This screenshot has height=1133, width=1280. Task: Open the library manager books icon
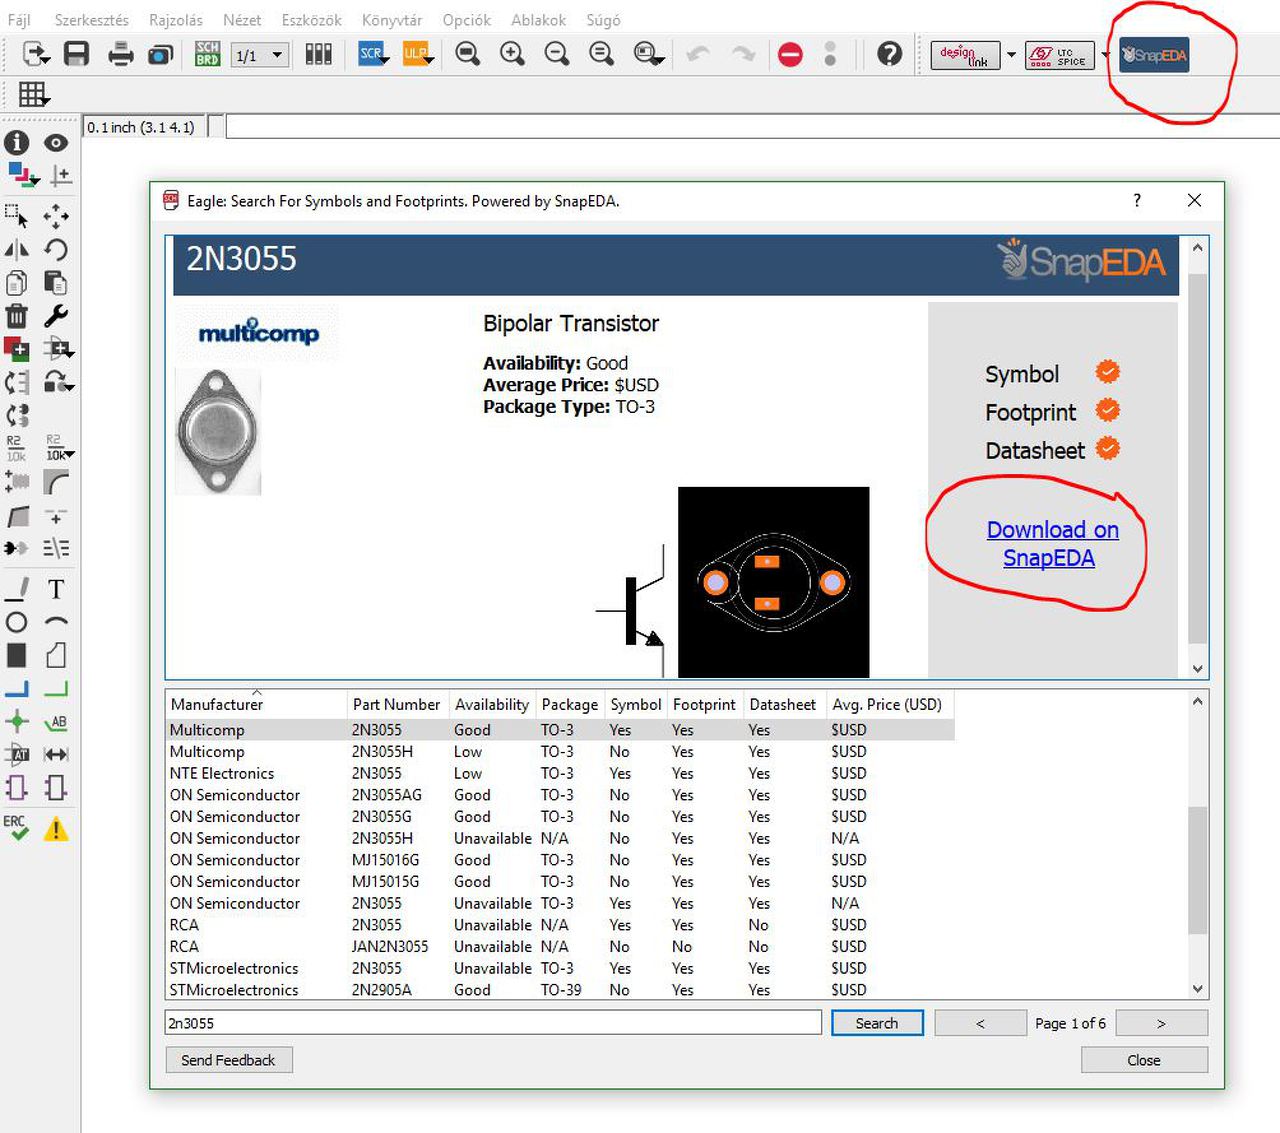tap(318, 54)
